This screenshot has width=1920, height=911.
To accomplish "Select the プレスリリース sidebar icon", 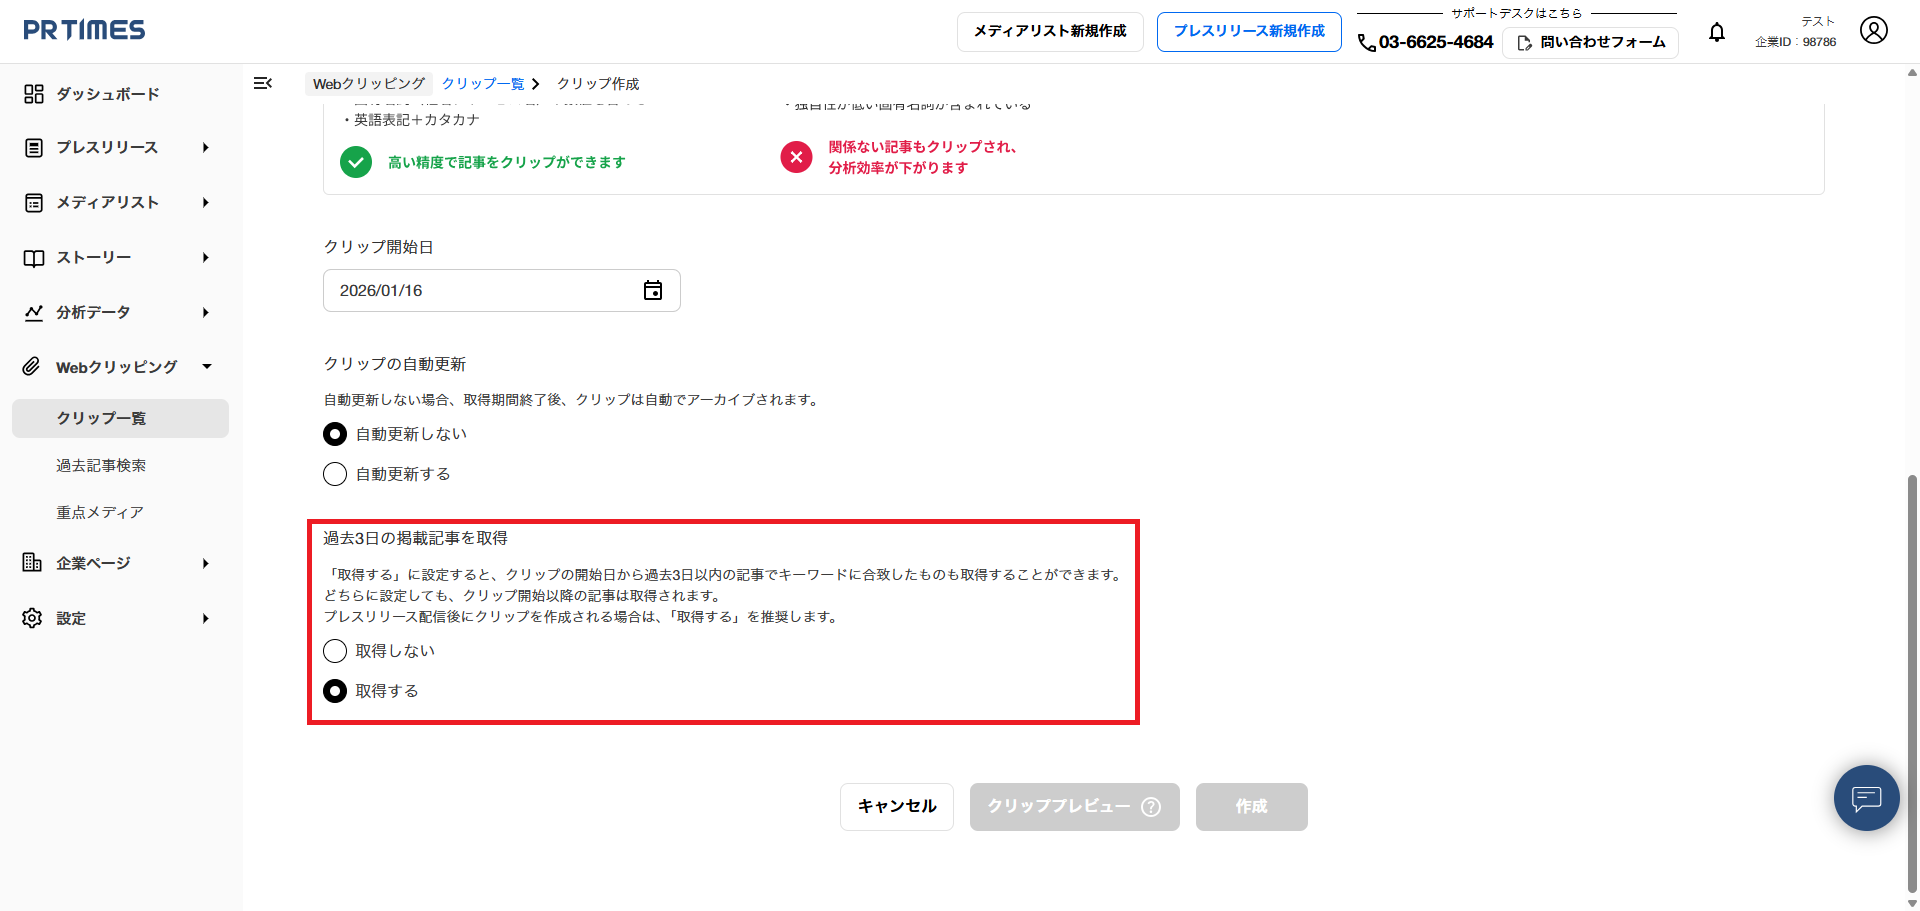I will (x=33, y=147).
